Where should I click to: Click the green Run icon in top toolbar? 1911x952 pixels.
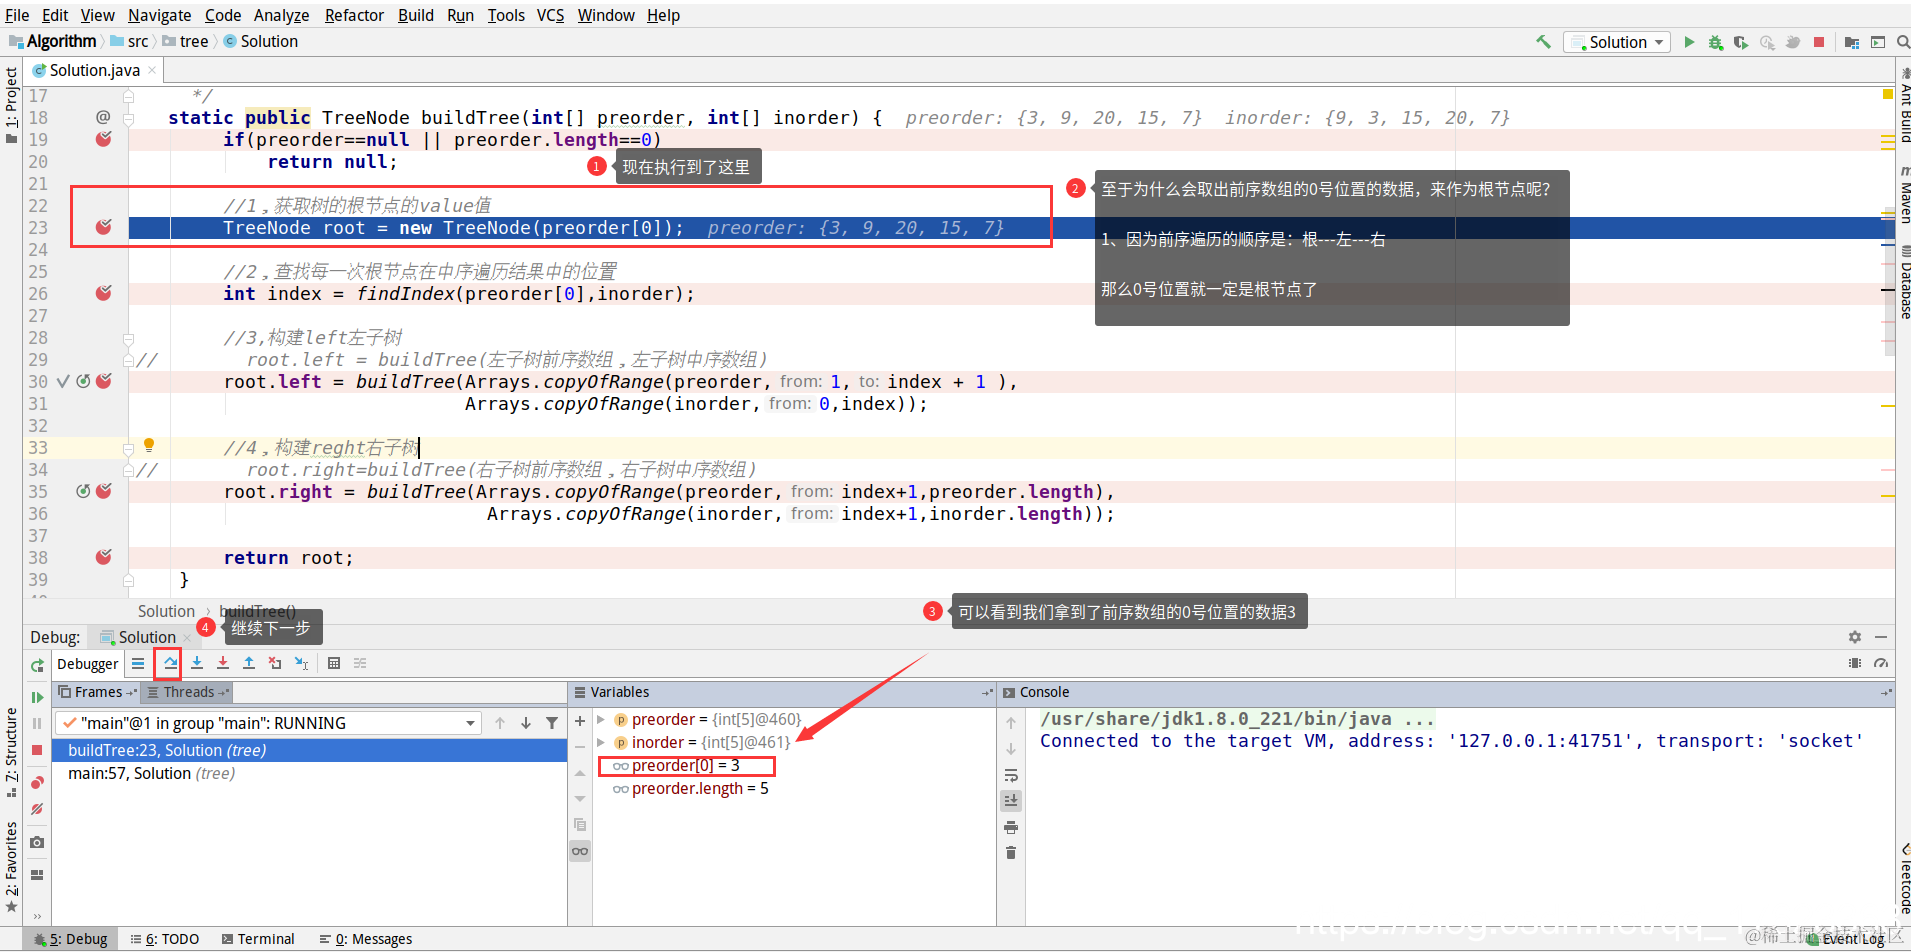pos(1689,42)
